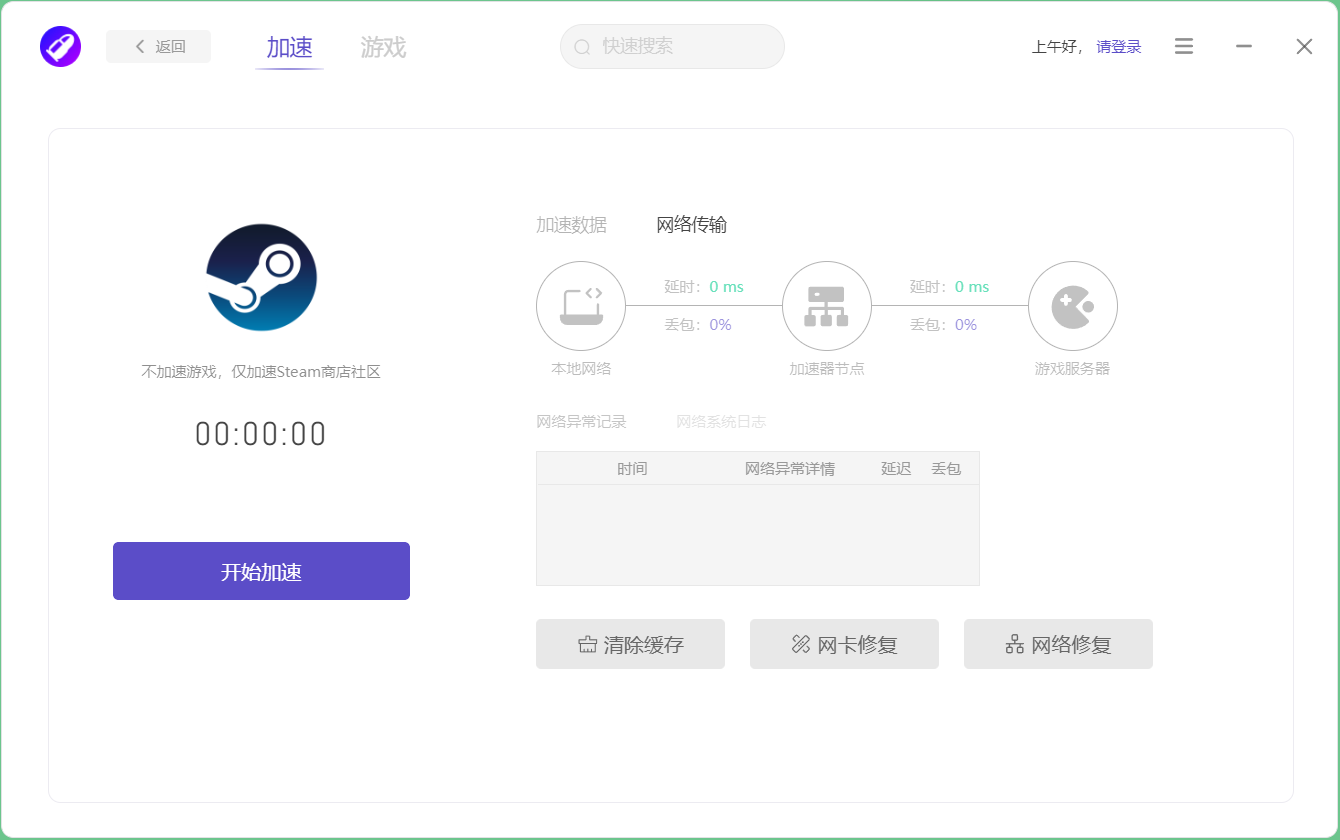Click the 本地网络 laptop icon

tap(581, 306)
